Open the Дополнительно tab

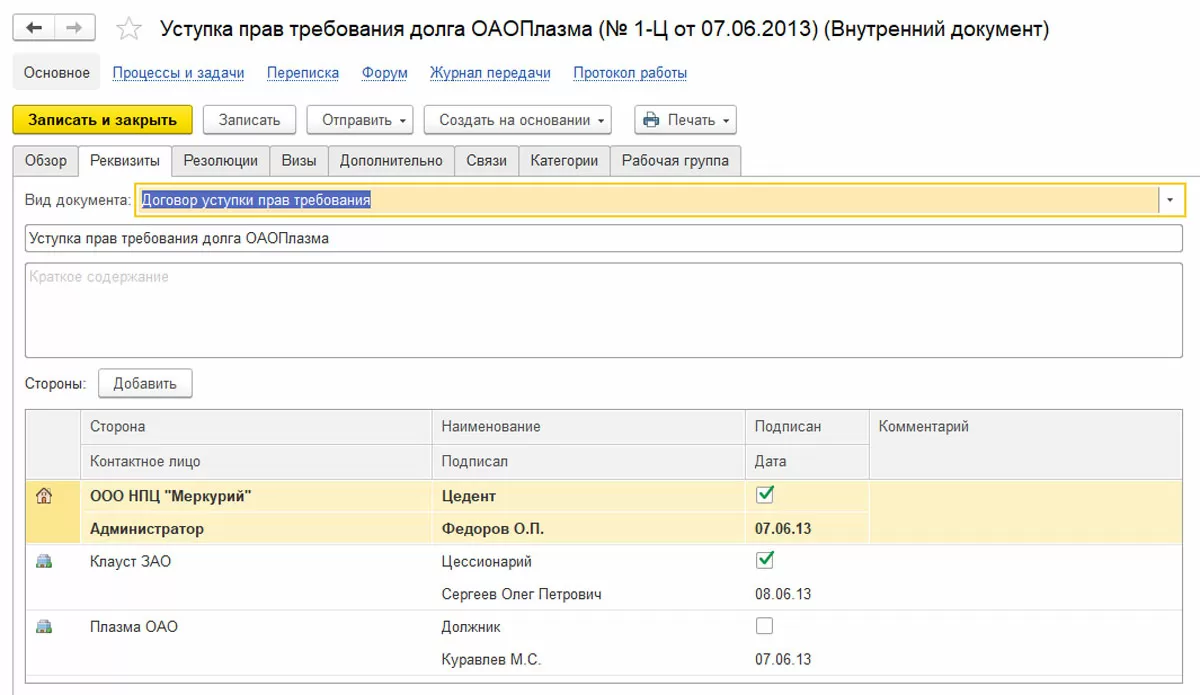tap(391, 160)
